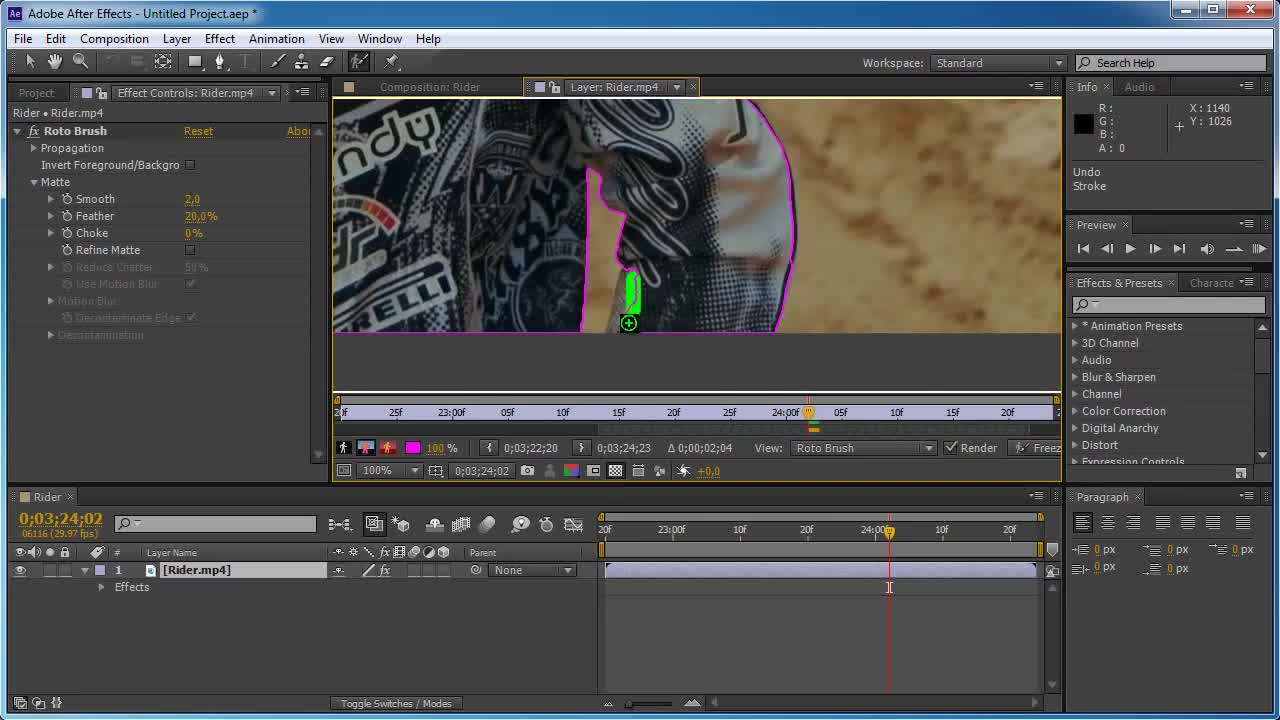The height and width of the screenshot is (720, 1280).
Task: Select the Zoom magnifier tool
Action: click(x=80, y=62)
